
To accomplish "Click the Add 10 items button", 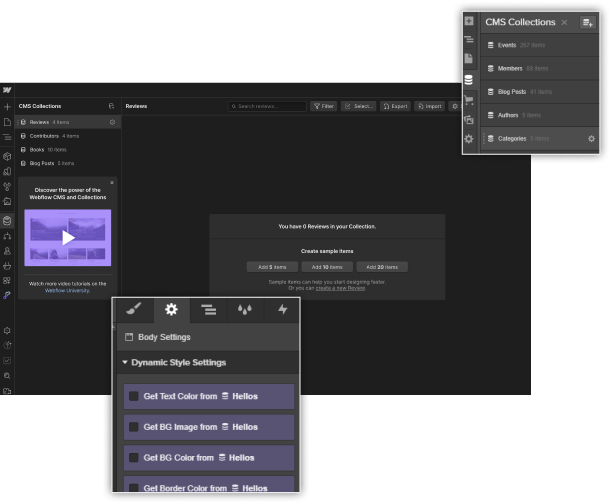I will (327, 267).
